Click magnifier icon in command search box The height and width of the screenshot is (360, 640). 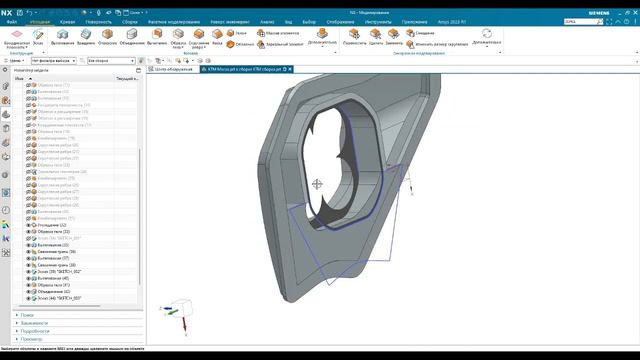(599, 22)
